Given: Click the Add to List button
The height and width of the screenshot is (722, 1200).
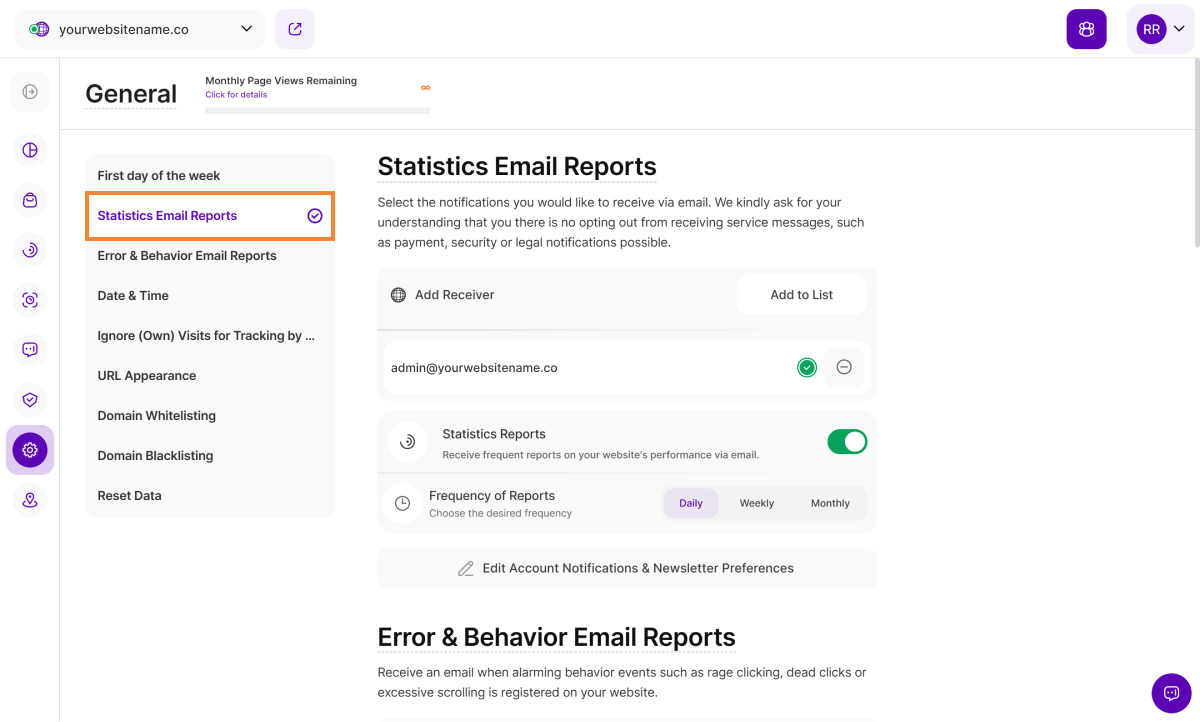Looking at the screenshot, I should coord(801,295).
